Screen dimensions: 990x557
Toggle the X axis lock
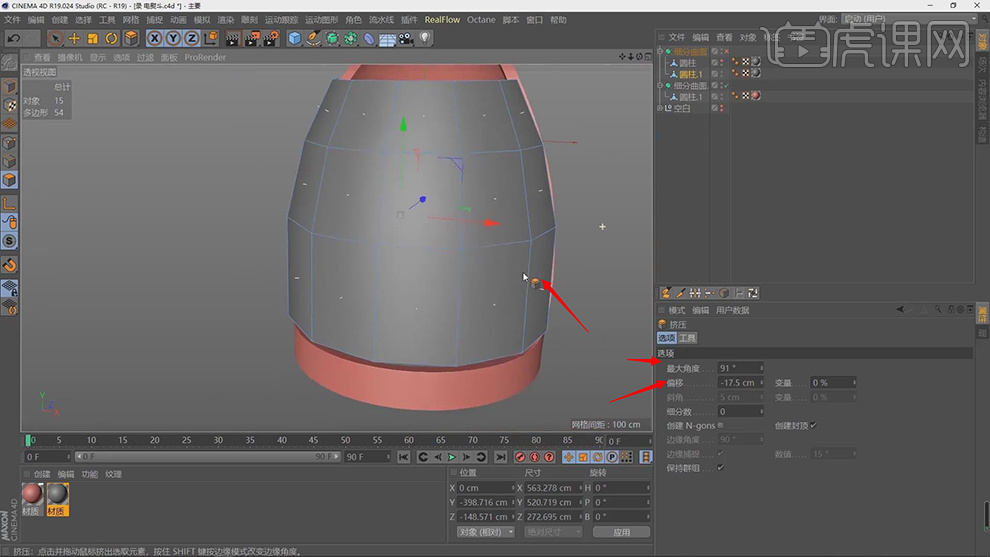tap(155, 38)
